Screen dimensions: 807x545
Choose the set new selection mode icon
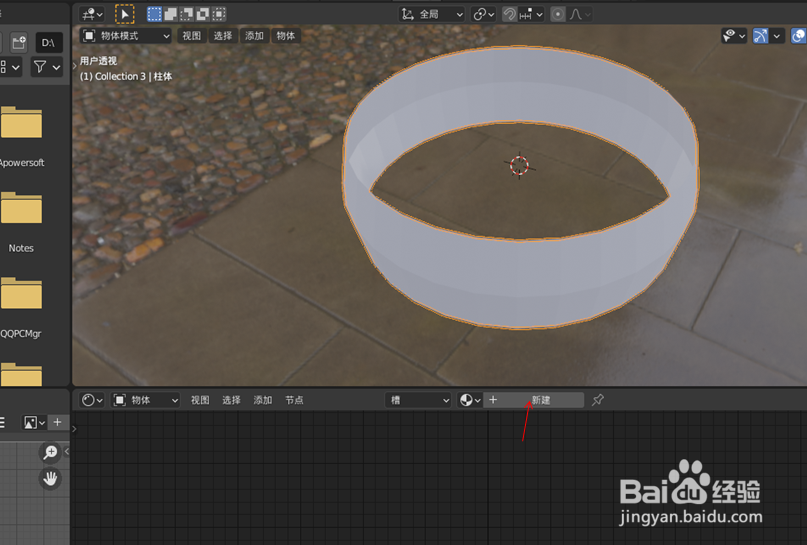click(154, 14)
